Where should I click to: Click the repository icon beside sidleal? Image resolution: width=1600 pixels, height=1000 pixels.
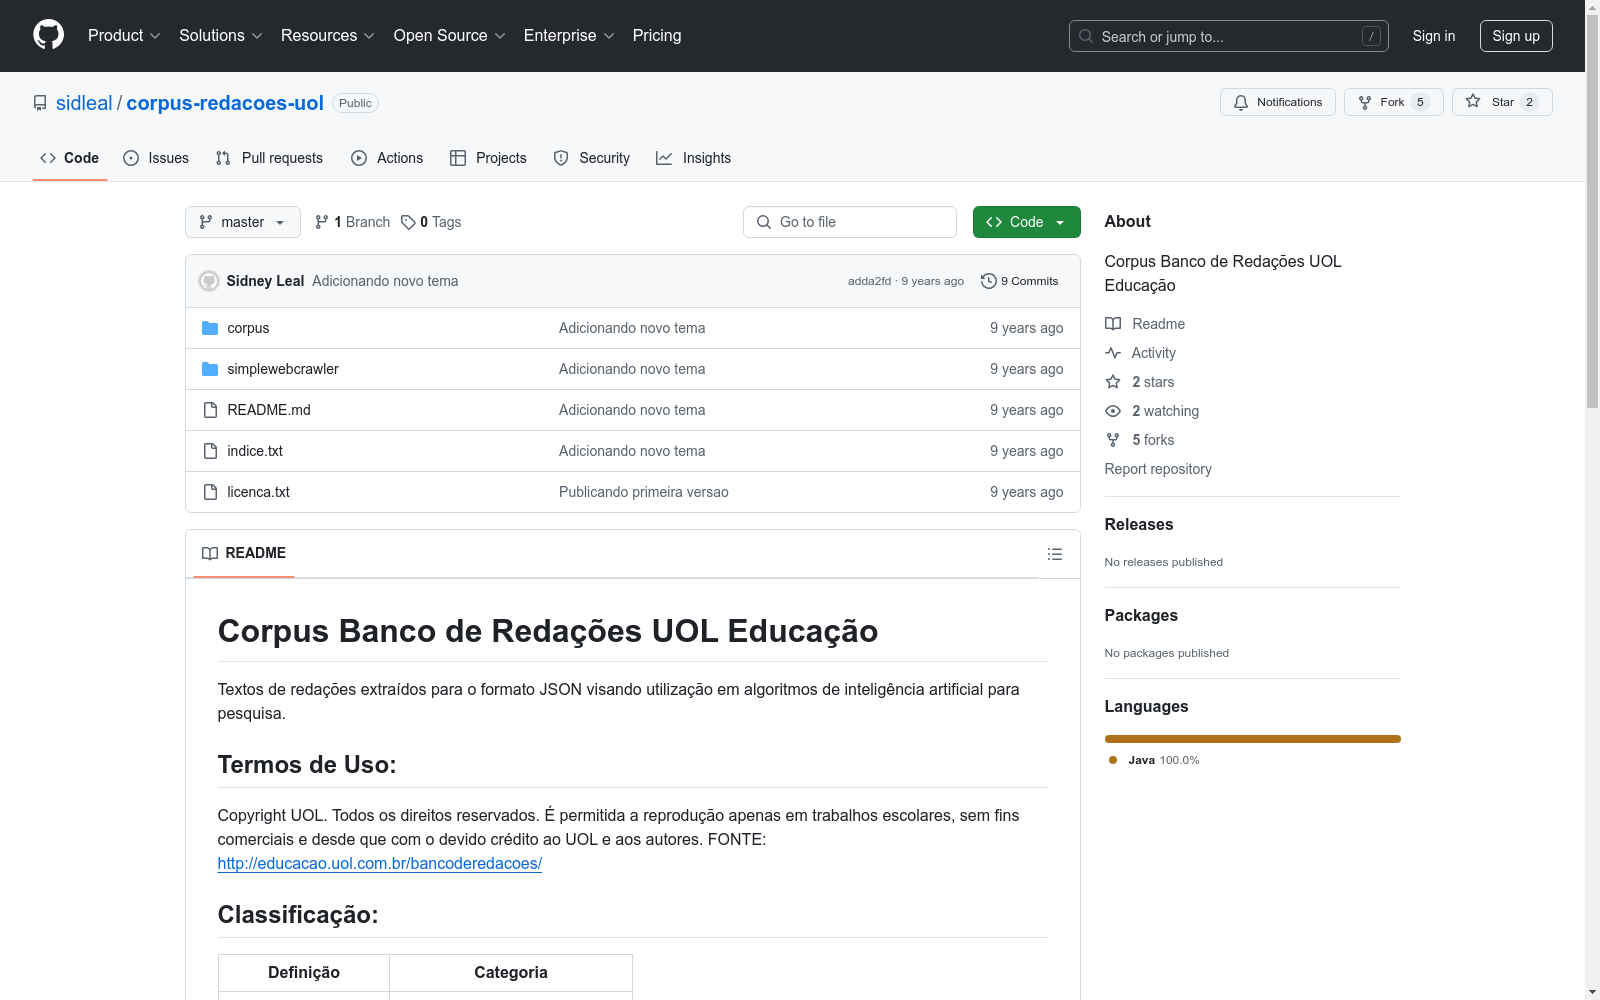(x=40, y=103)
